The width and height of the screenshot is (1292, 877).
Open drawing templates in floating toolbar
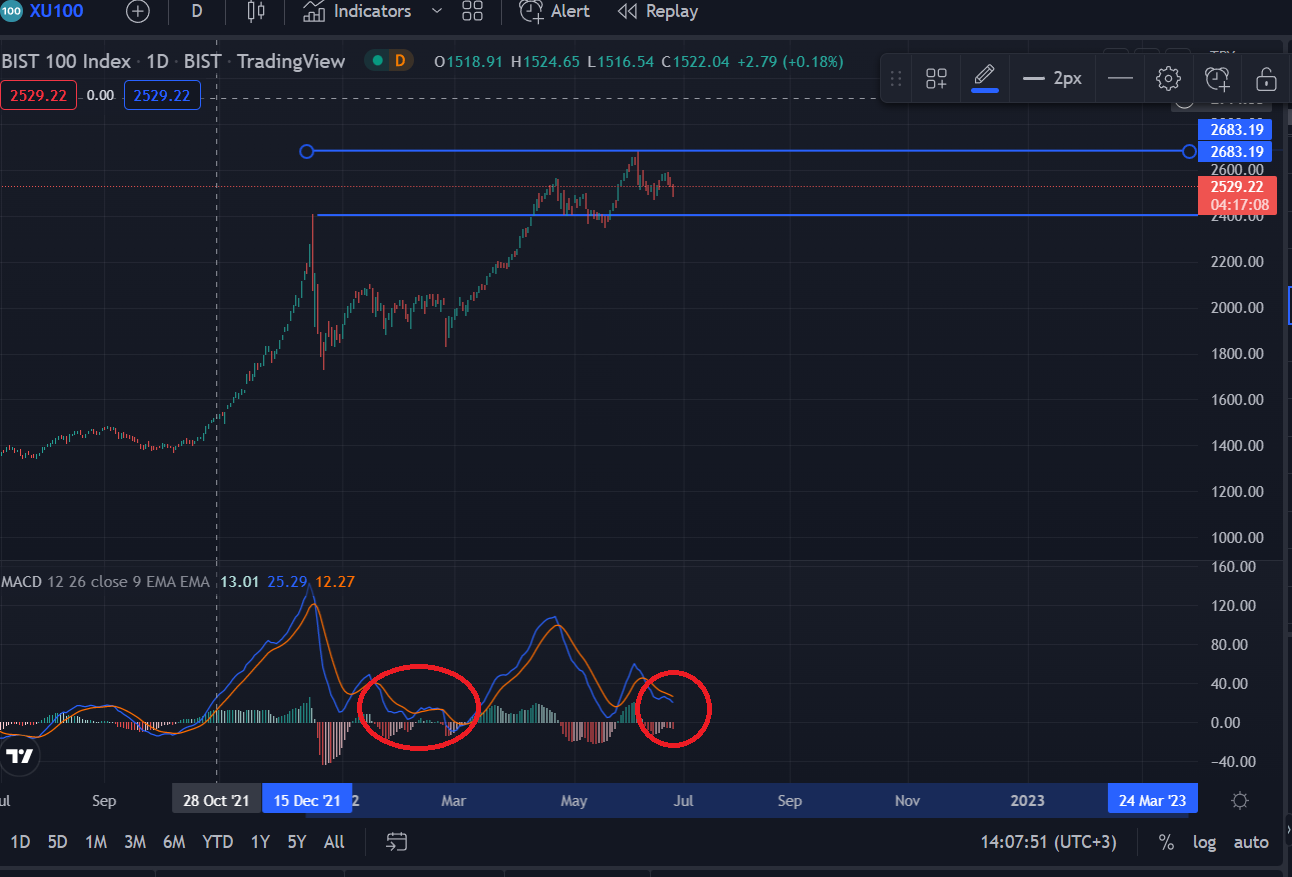pyautogui.click(x=936, y=78)
